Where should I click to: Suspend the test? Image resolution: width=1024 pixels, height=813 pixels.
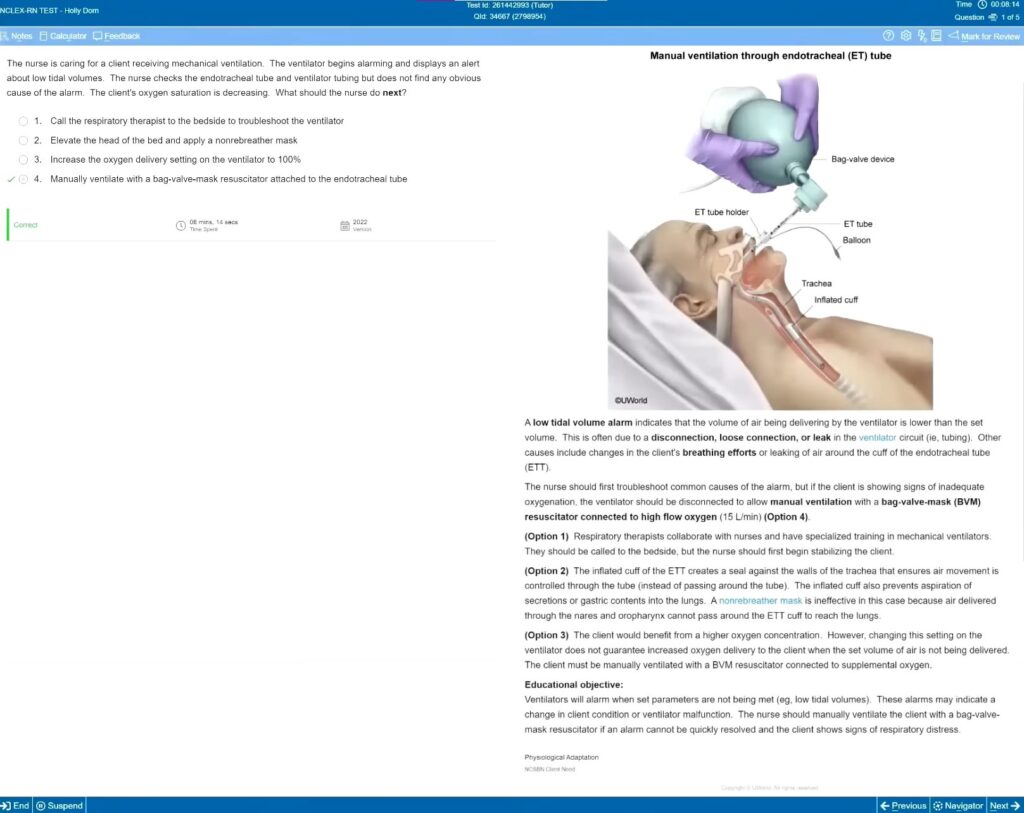60,805
